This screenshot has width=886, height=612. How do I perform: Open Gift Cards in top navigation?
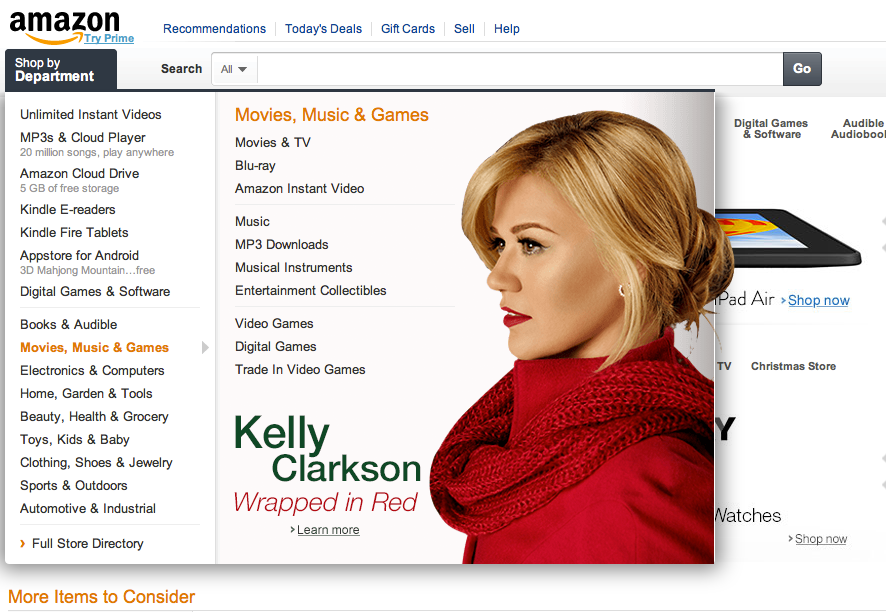point(408,29)
